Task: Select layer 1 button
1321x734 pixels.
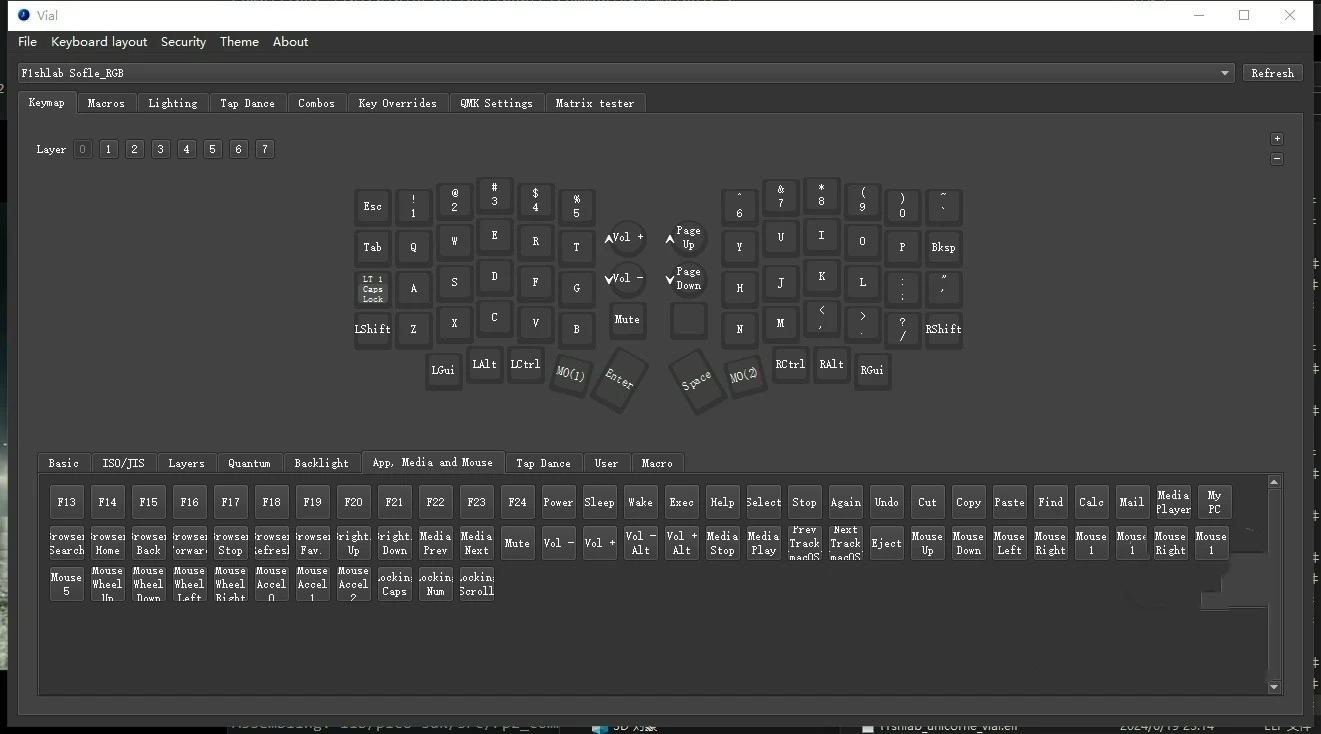Action: coord(108,149)
